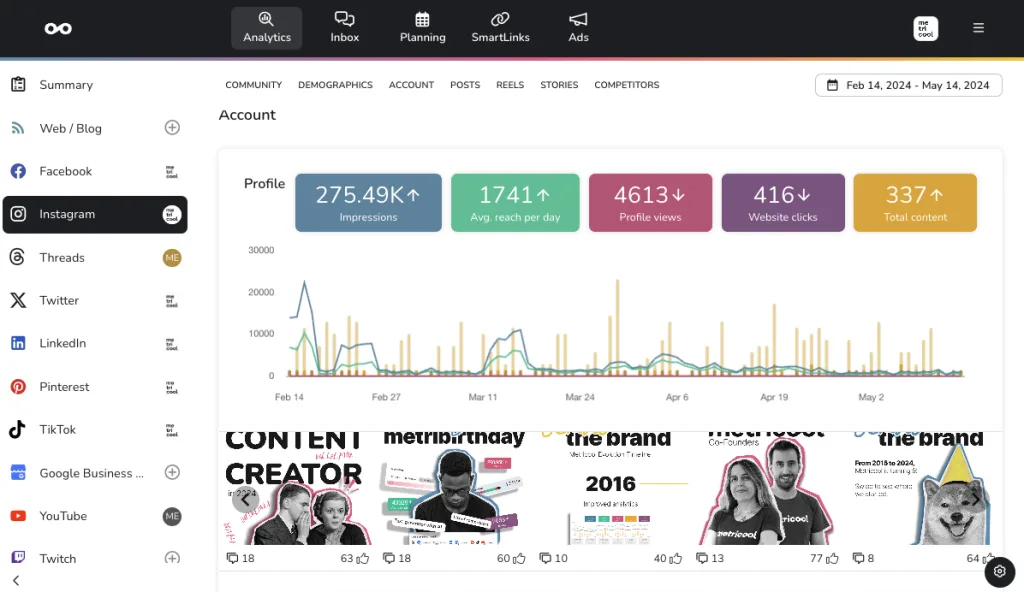Click the TikTok account badge
Screen dimensions: 1024x592
point(172,430)
